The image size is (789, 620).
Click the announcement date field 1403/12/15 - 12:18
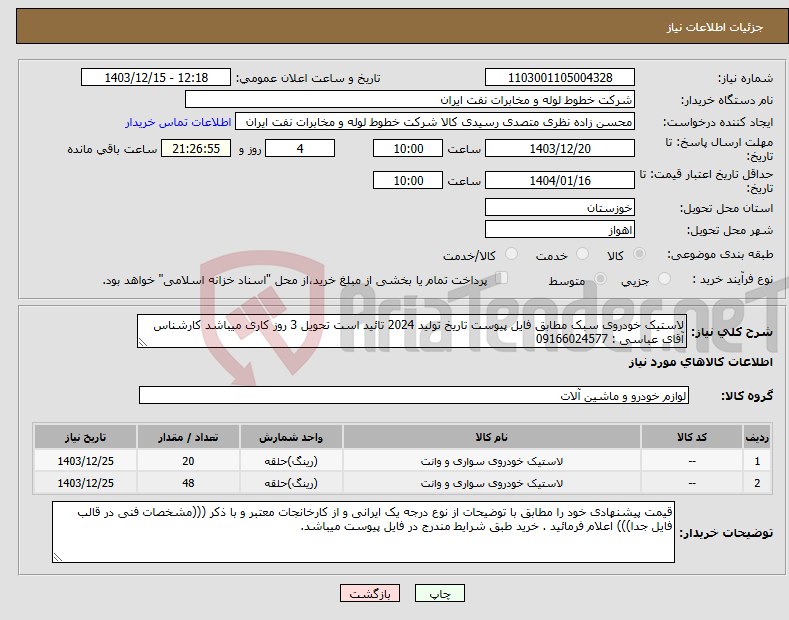pyautogui.click(x=156, y=78)
